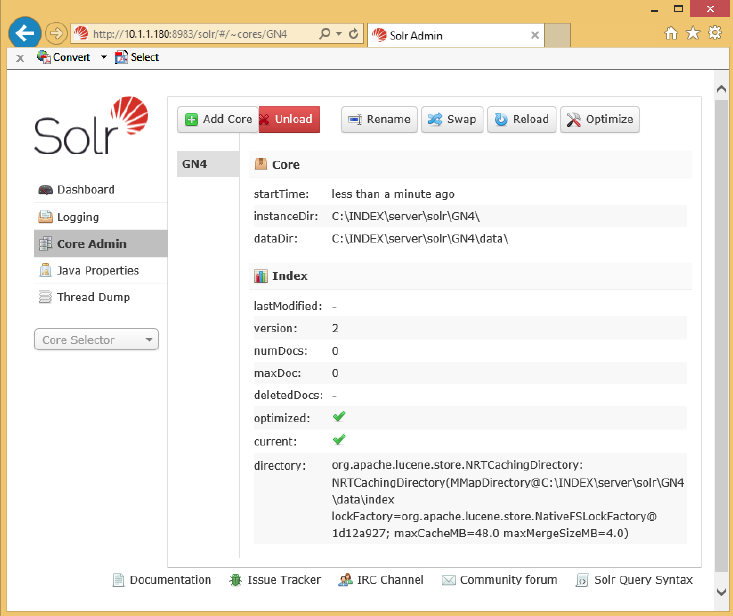Click the green plus Add Core icon
733x616 pixels.
click(x=191, y=120)
